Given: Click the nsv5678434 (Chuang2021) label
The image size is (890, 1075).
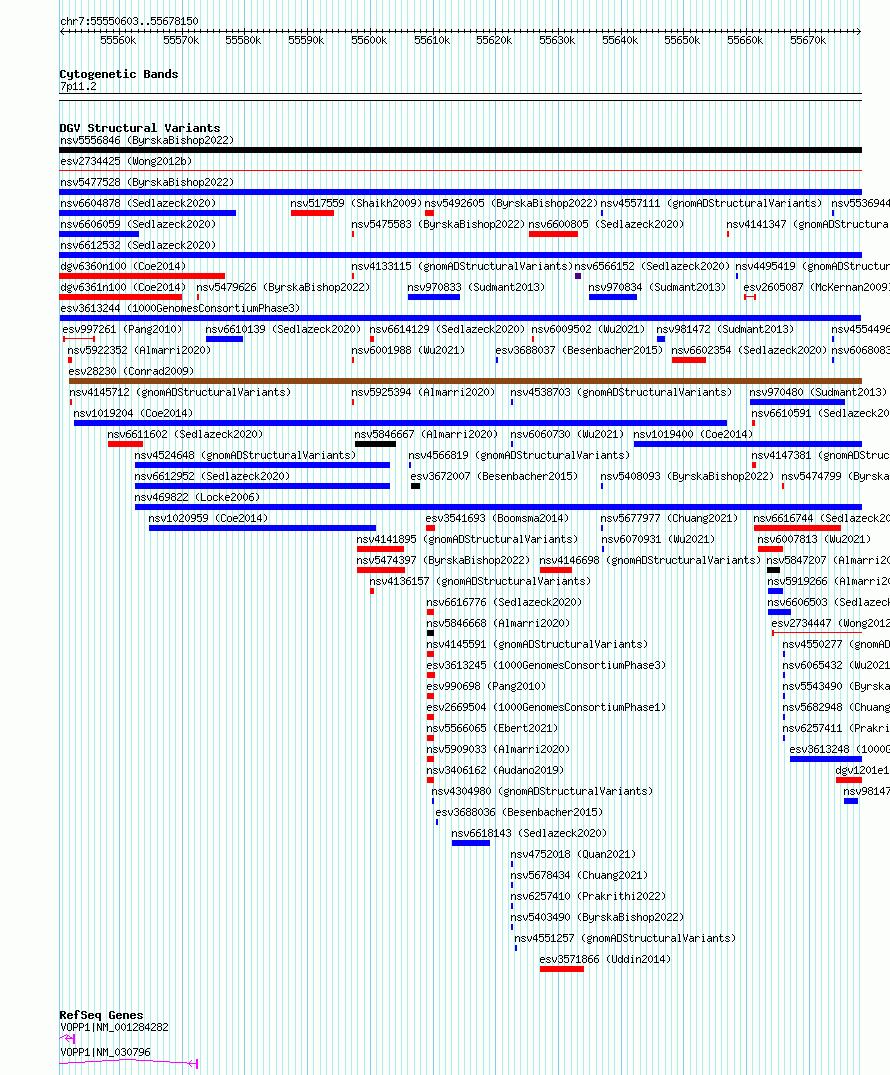Looking at the screenshot, I should coord(579,875).
